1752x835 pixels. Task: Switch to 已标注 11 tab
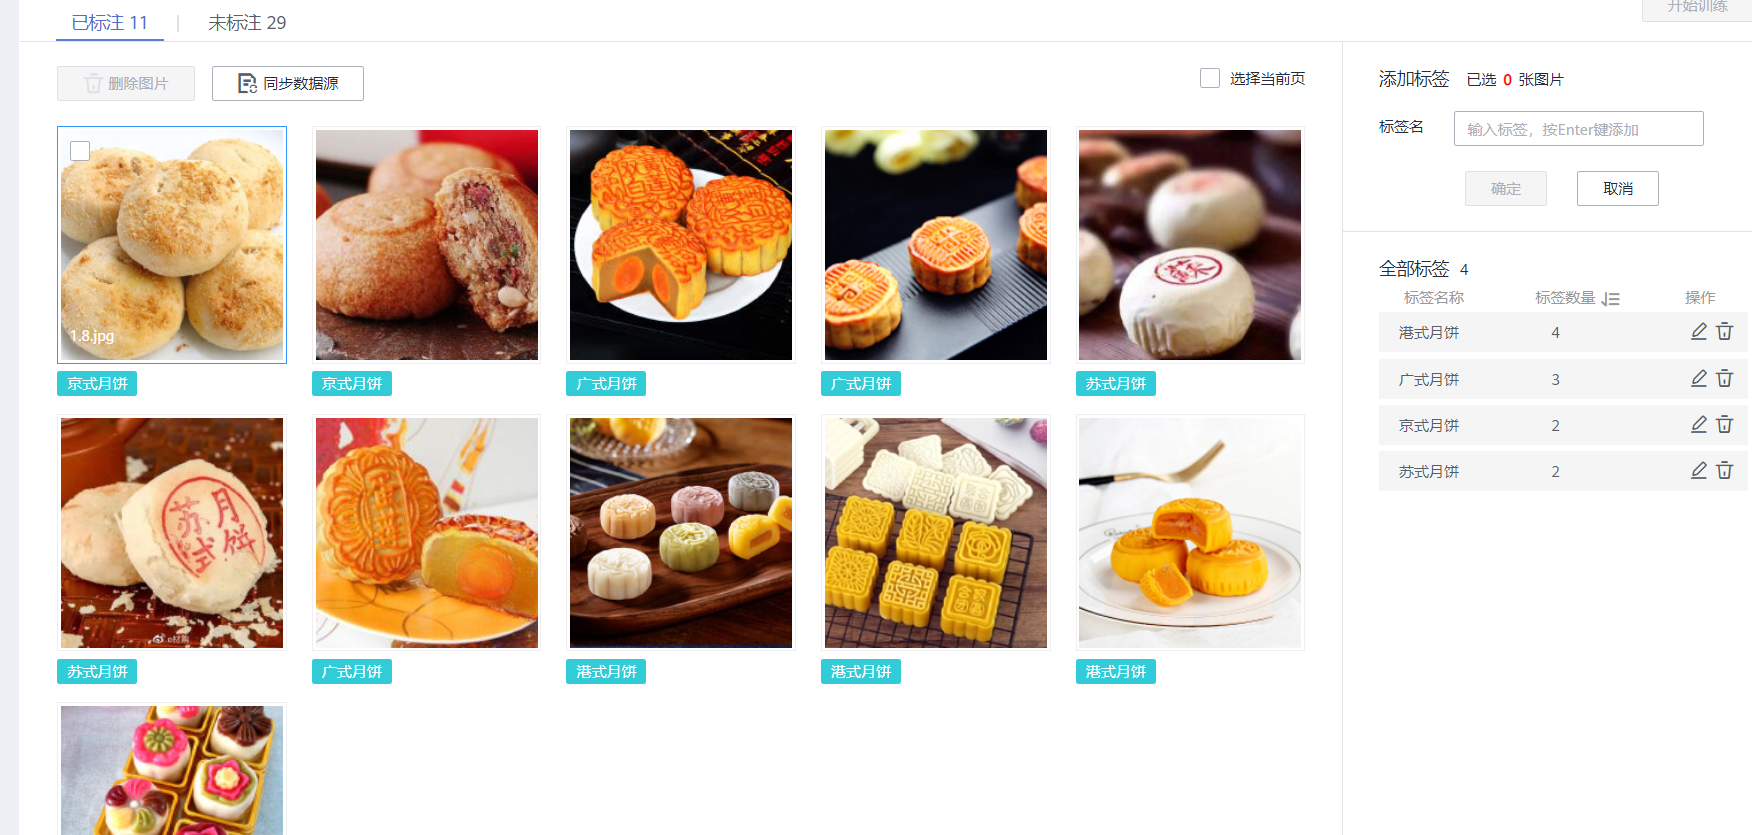(x=110, y=22)
